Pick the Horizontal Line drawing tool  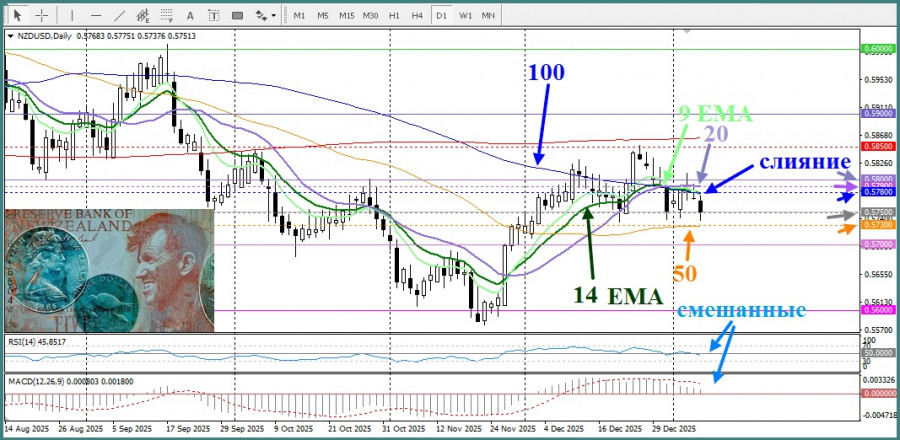coord(96,15)
